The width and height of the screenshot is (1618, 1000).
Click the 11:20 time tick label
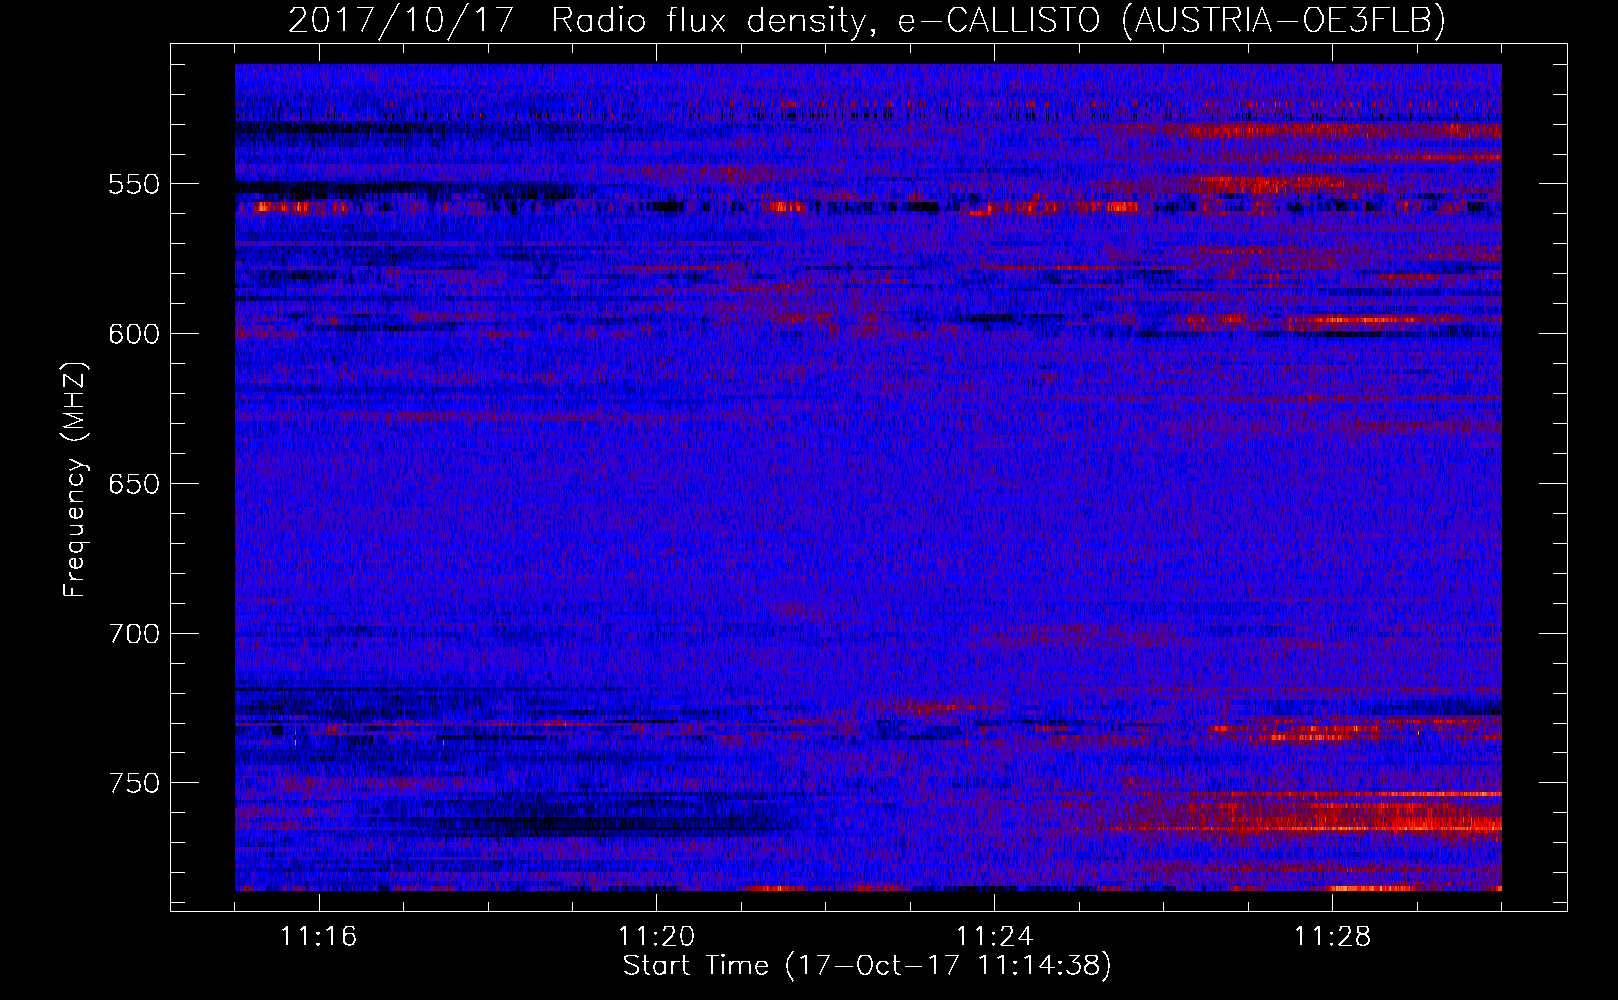[x=657, y=936]
